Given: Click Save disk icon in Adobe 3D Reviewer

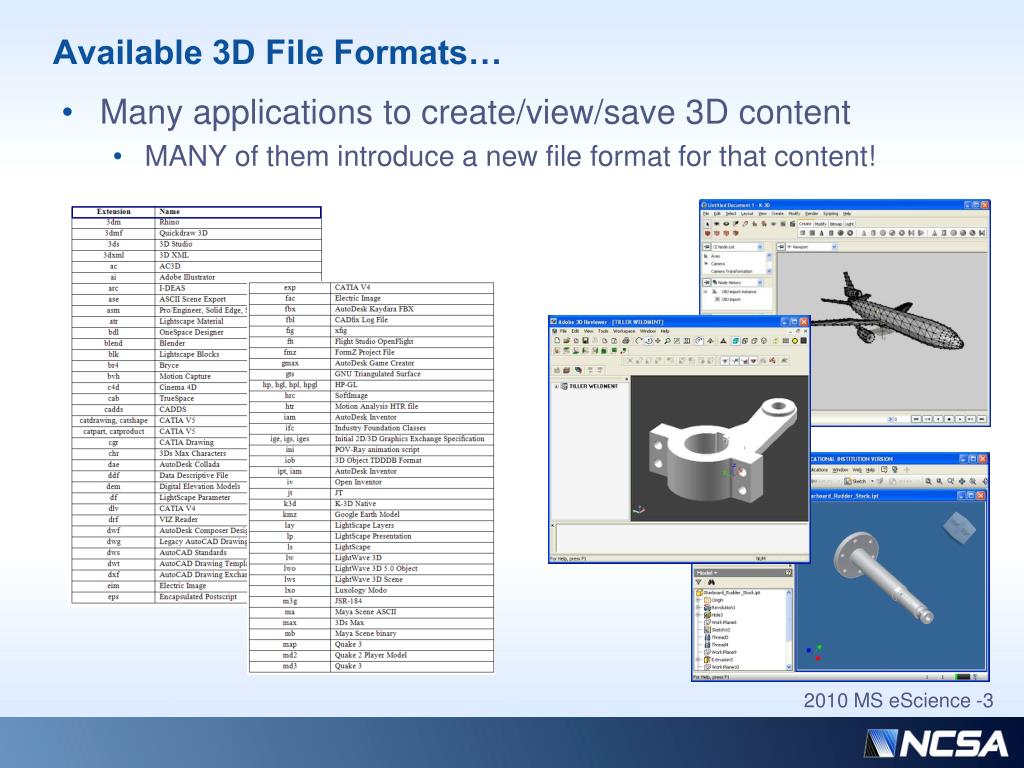Looking at the screenshot, I should (x=586, y=341).
